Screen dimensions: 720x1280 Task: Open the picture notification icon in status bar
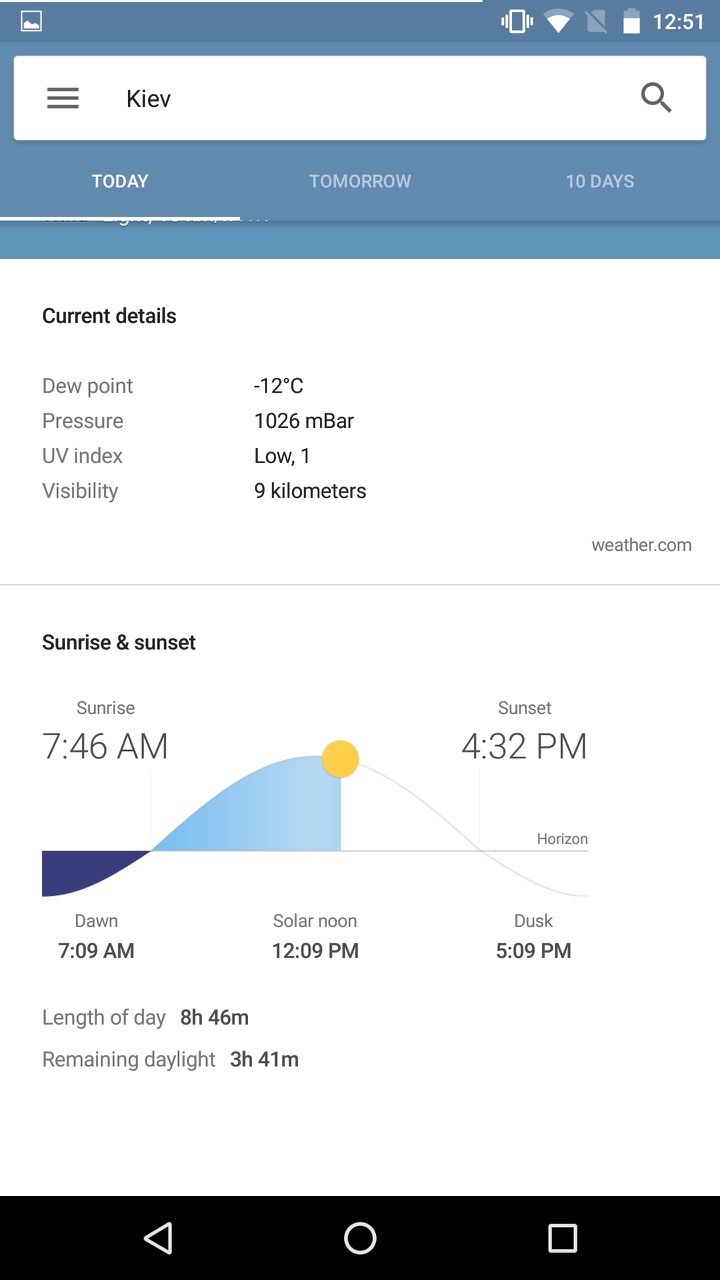31,21
